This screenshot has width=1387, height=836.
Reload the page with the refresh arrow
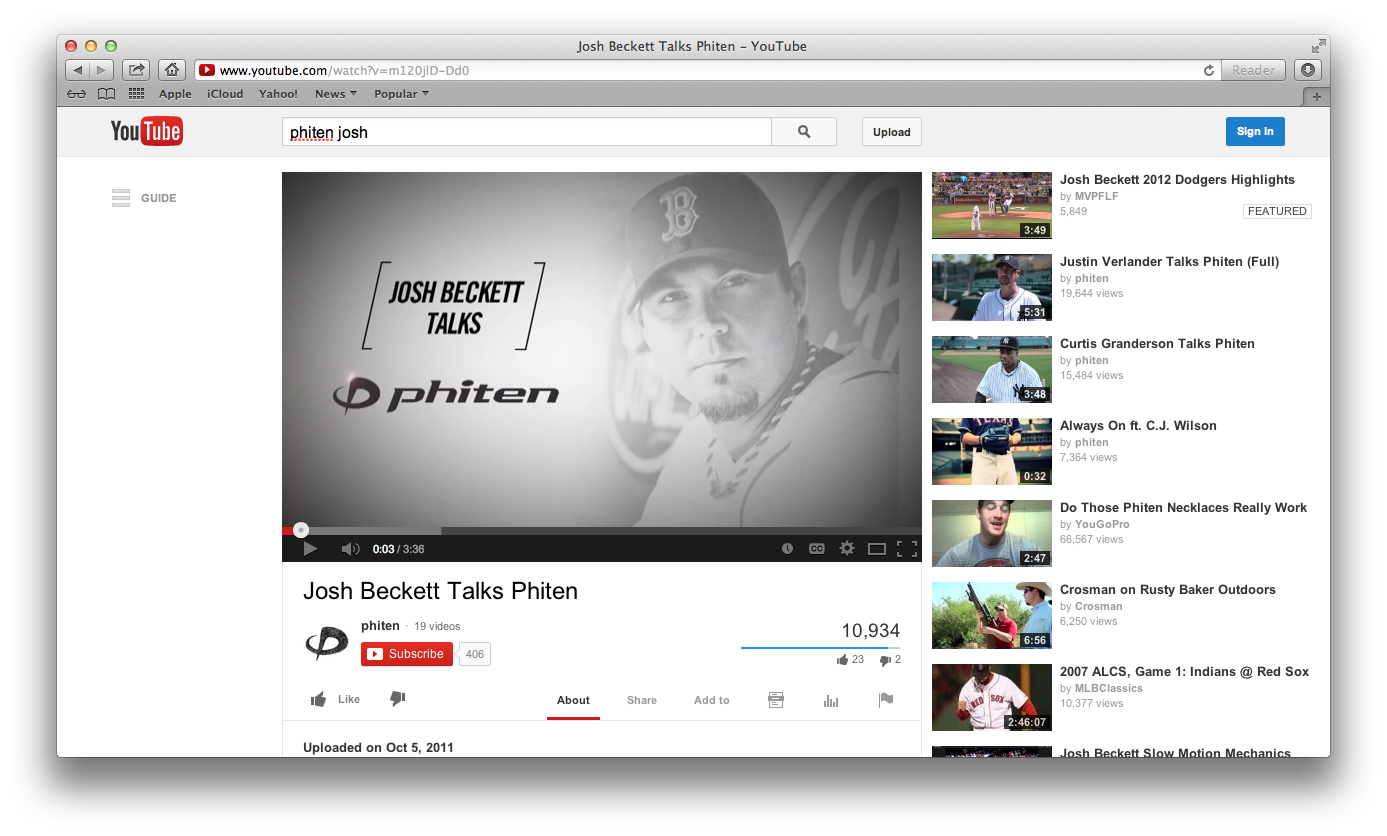click(x=1209, y=71)
